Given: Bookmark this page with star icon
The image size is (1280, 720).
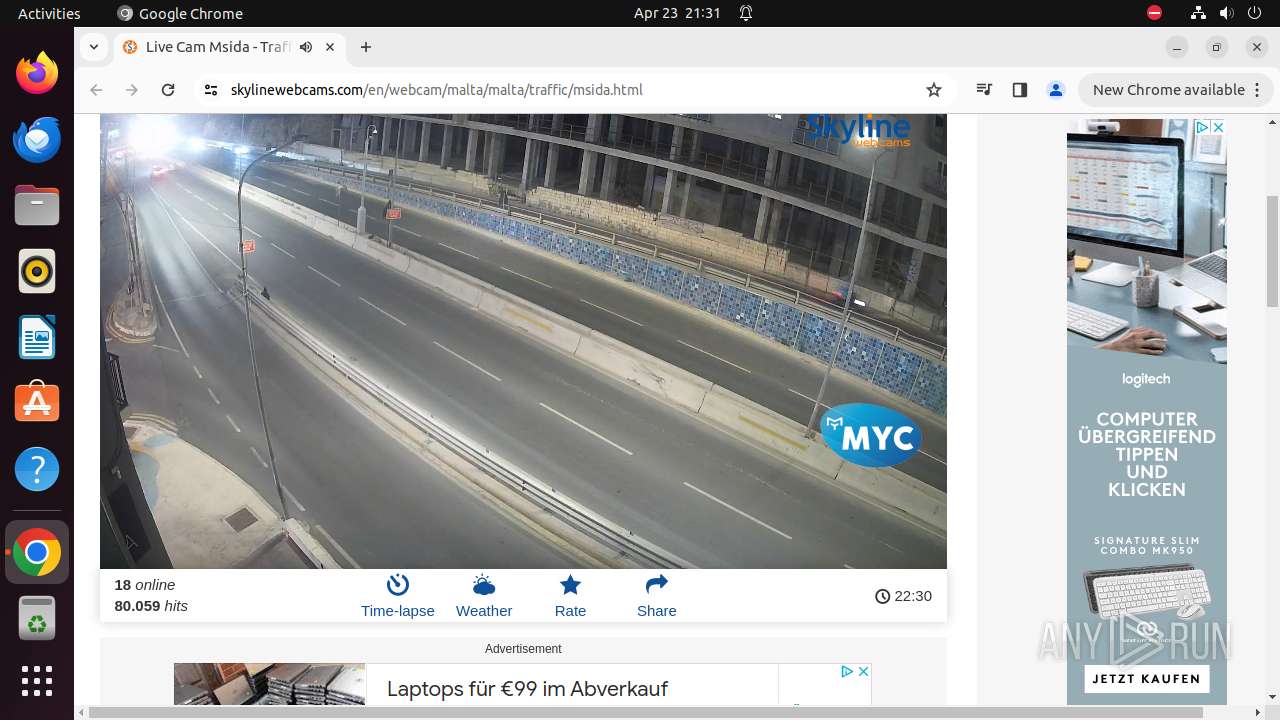Looking at the screenshot, I should click(x=934, y=90).
